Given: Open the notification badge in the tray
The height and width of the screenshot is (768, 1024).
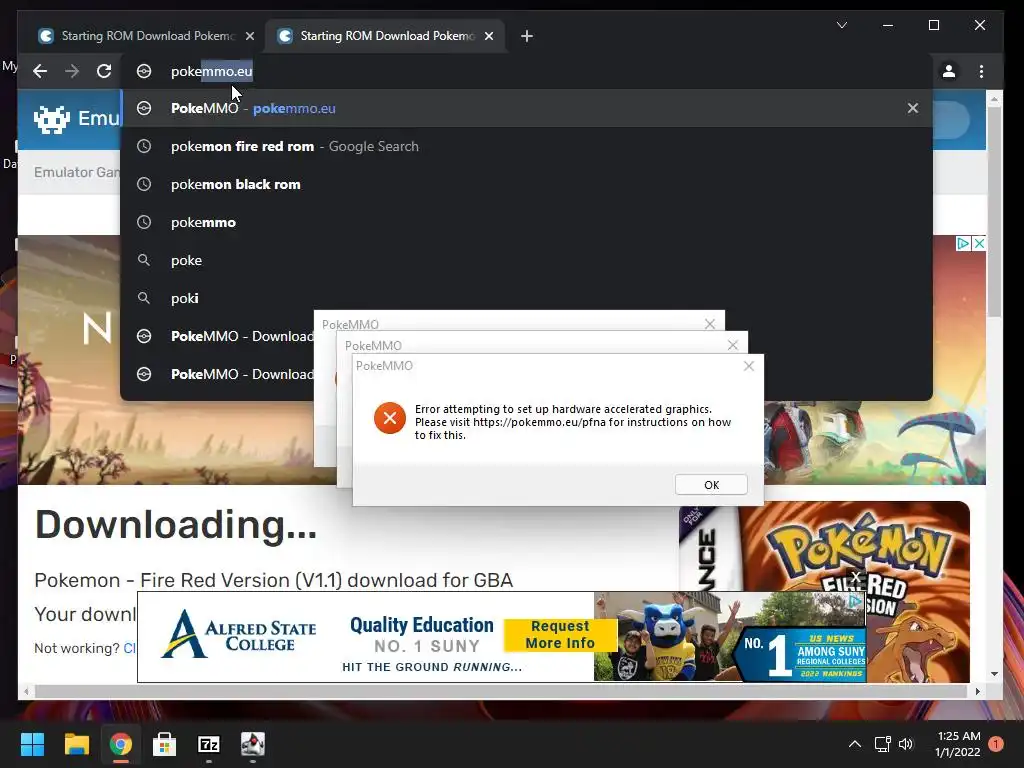Looking at the screenshot, I should 995,744.
